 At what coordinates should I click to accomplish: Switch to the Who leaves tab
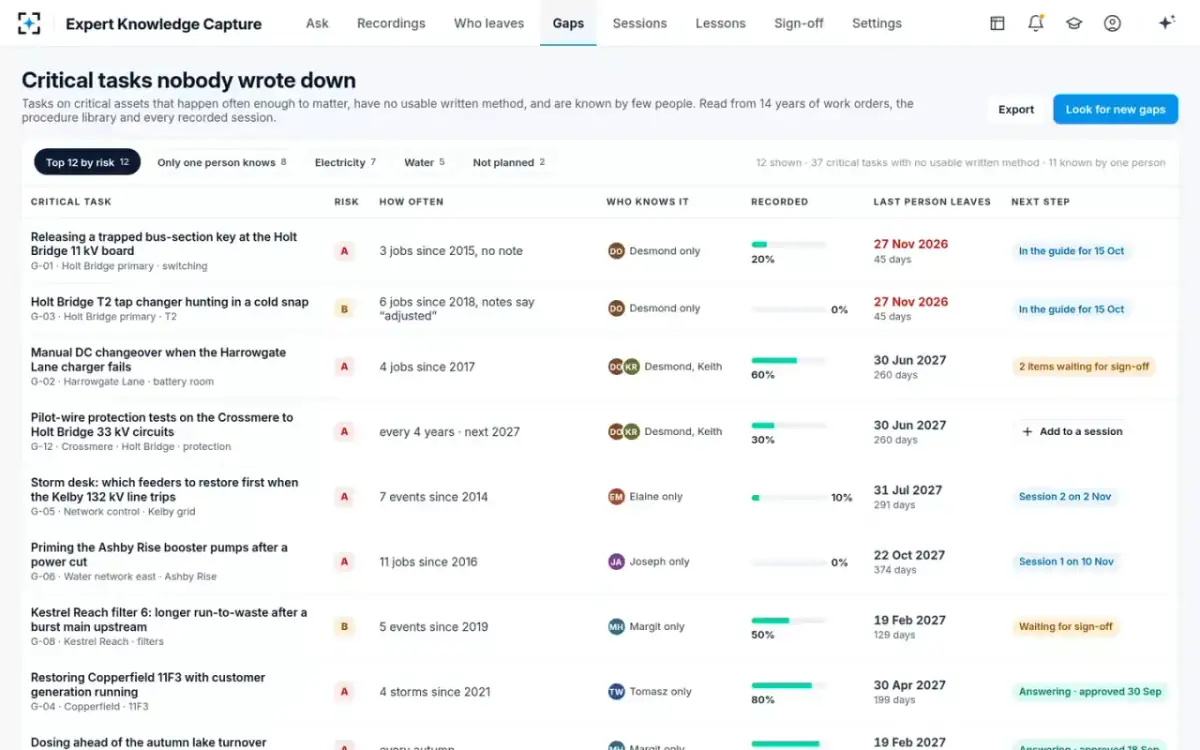[489, 23]
